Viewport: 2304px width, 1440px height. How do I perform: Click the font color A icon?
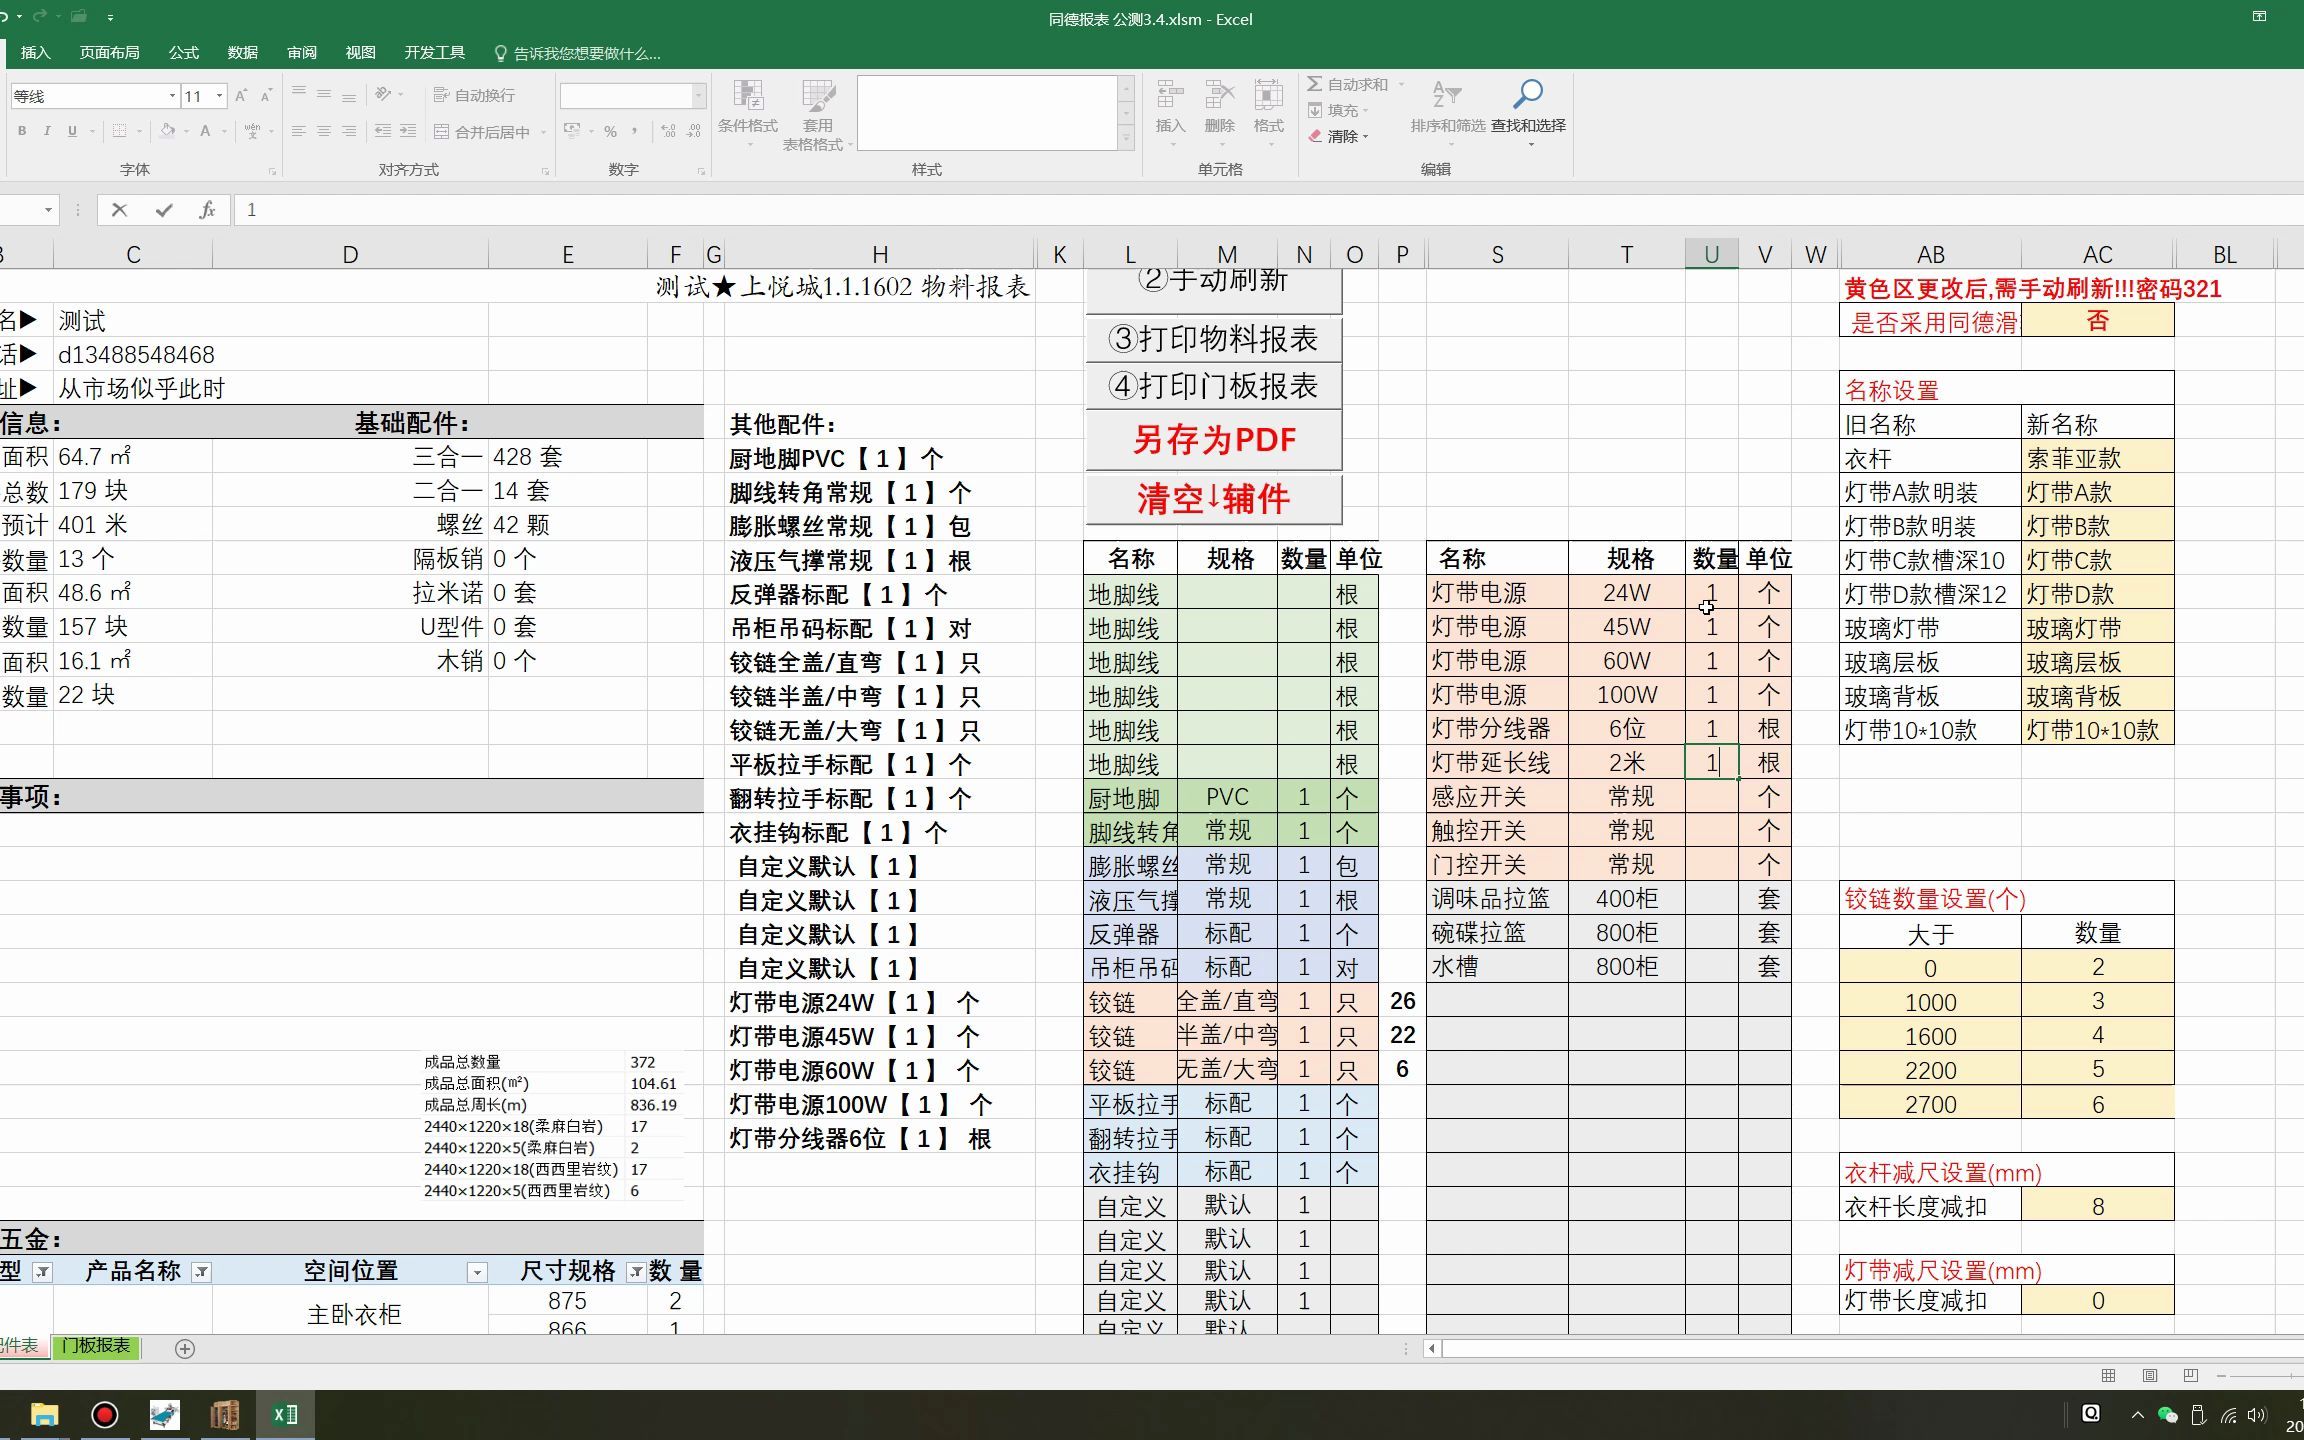[x=205, y=131]
